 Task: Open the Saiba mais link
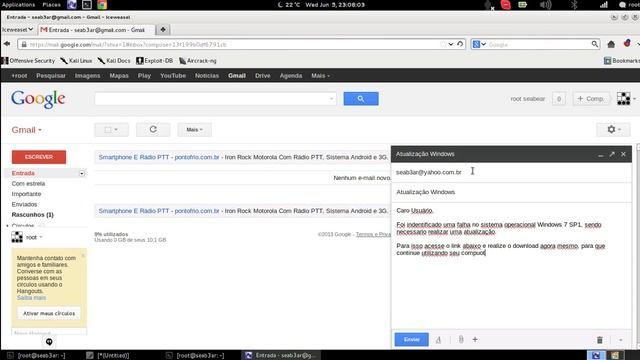click(31, 298)
